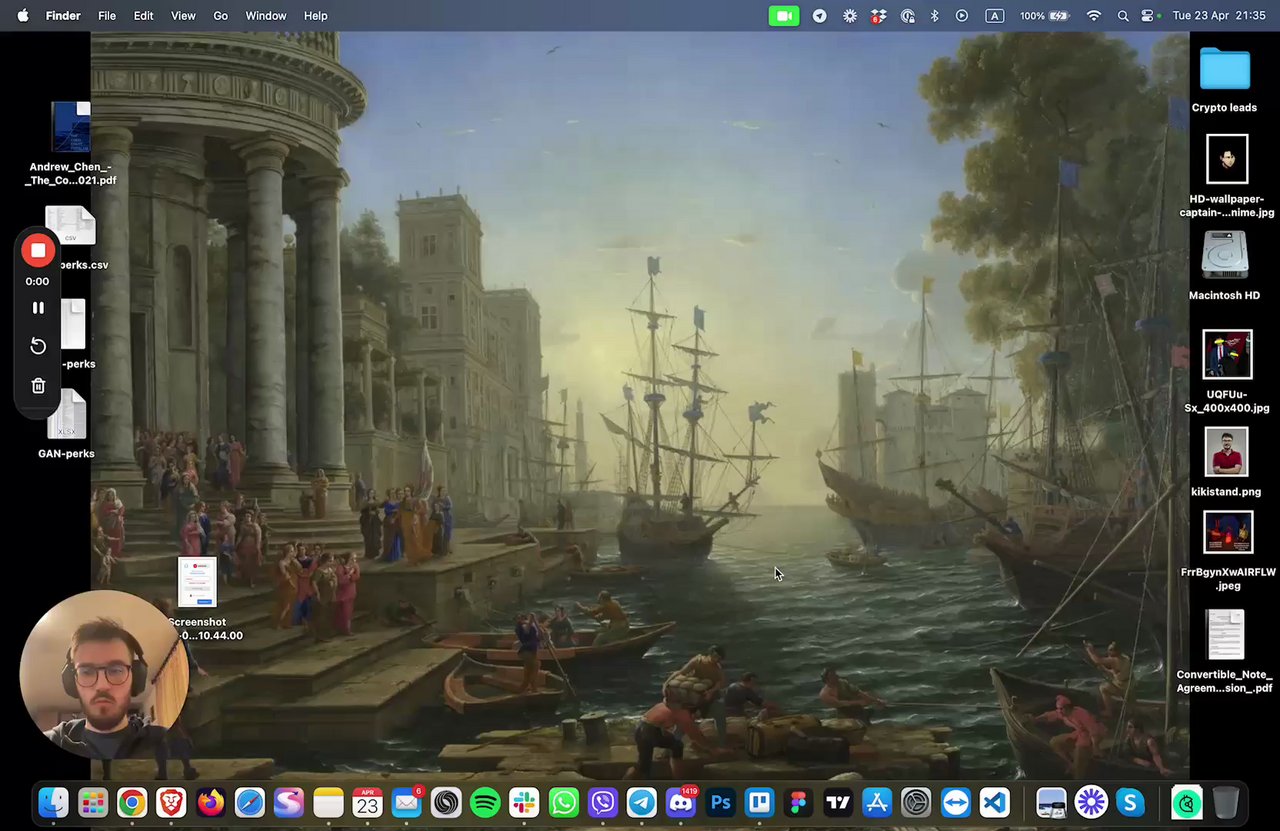Image resolution: width=1280 pixels, height=831 pixels.
Task: Select the Screenshot file on the desktop
Action: pyautogui.click(x=197, y=582)
